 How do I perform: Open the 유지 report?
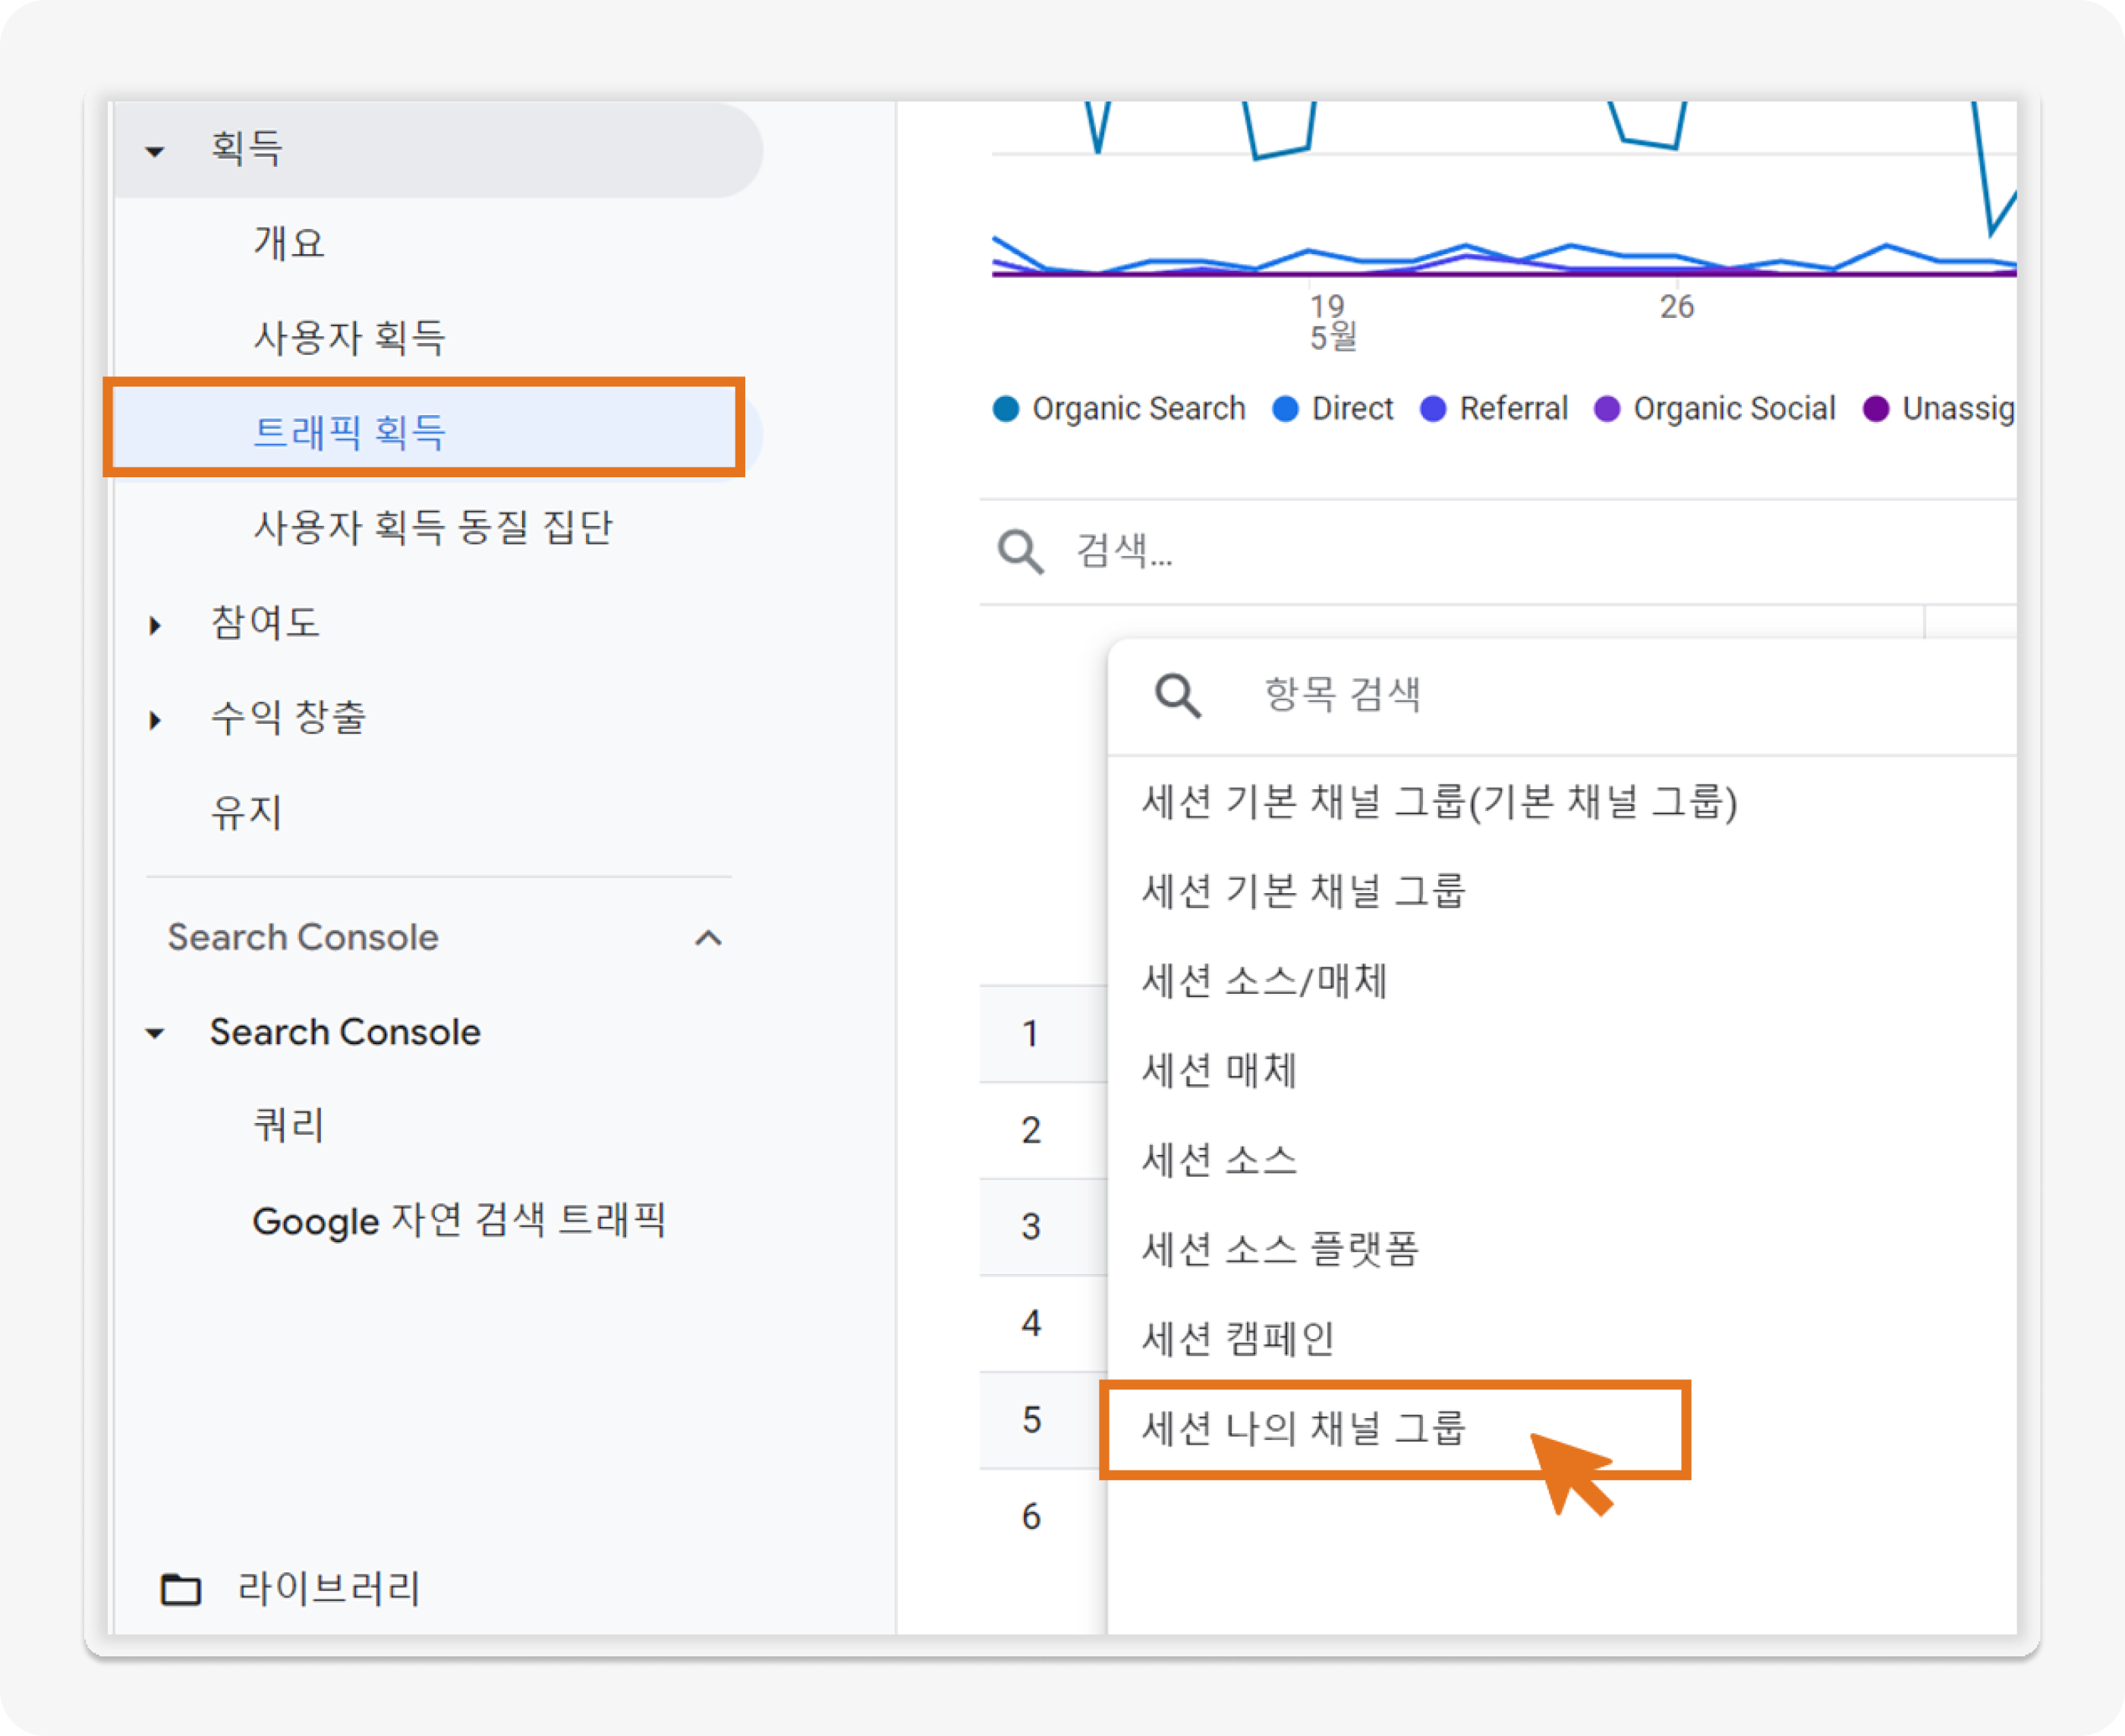246,812
